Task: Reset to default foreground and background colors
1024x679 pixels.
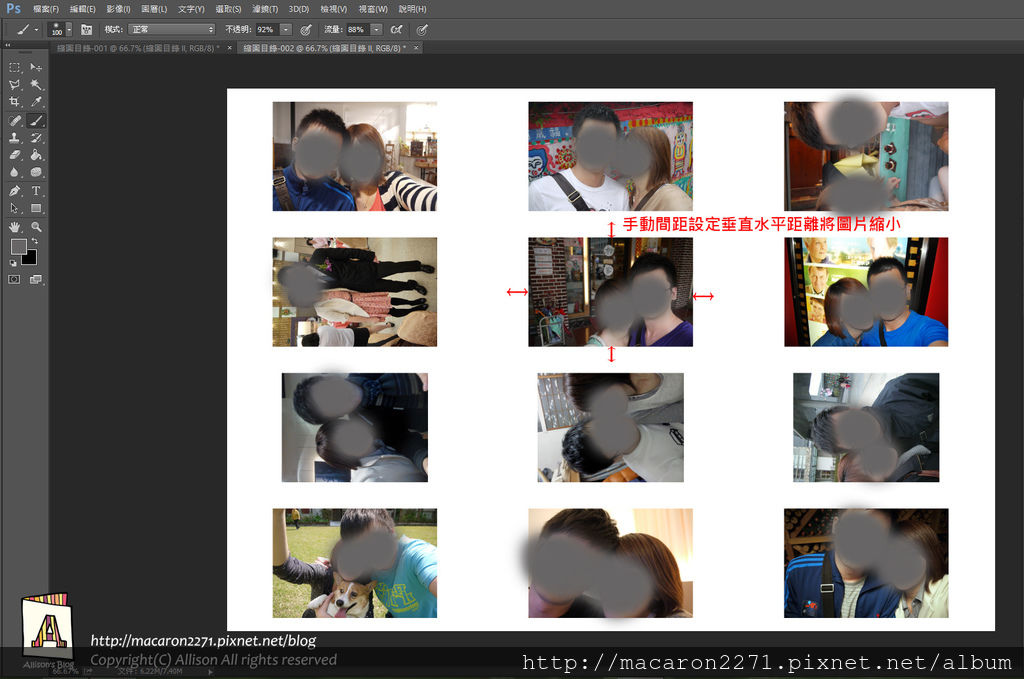Action: 13,263
